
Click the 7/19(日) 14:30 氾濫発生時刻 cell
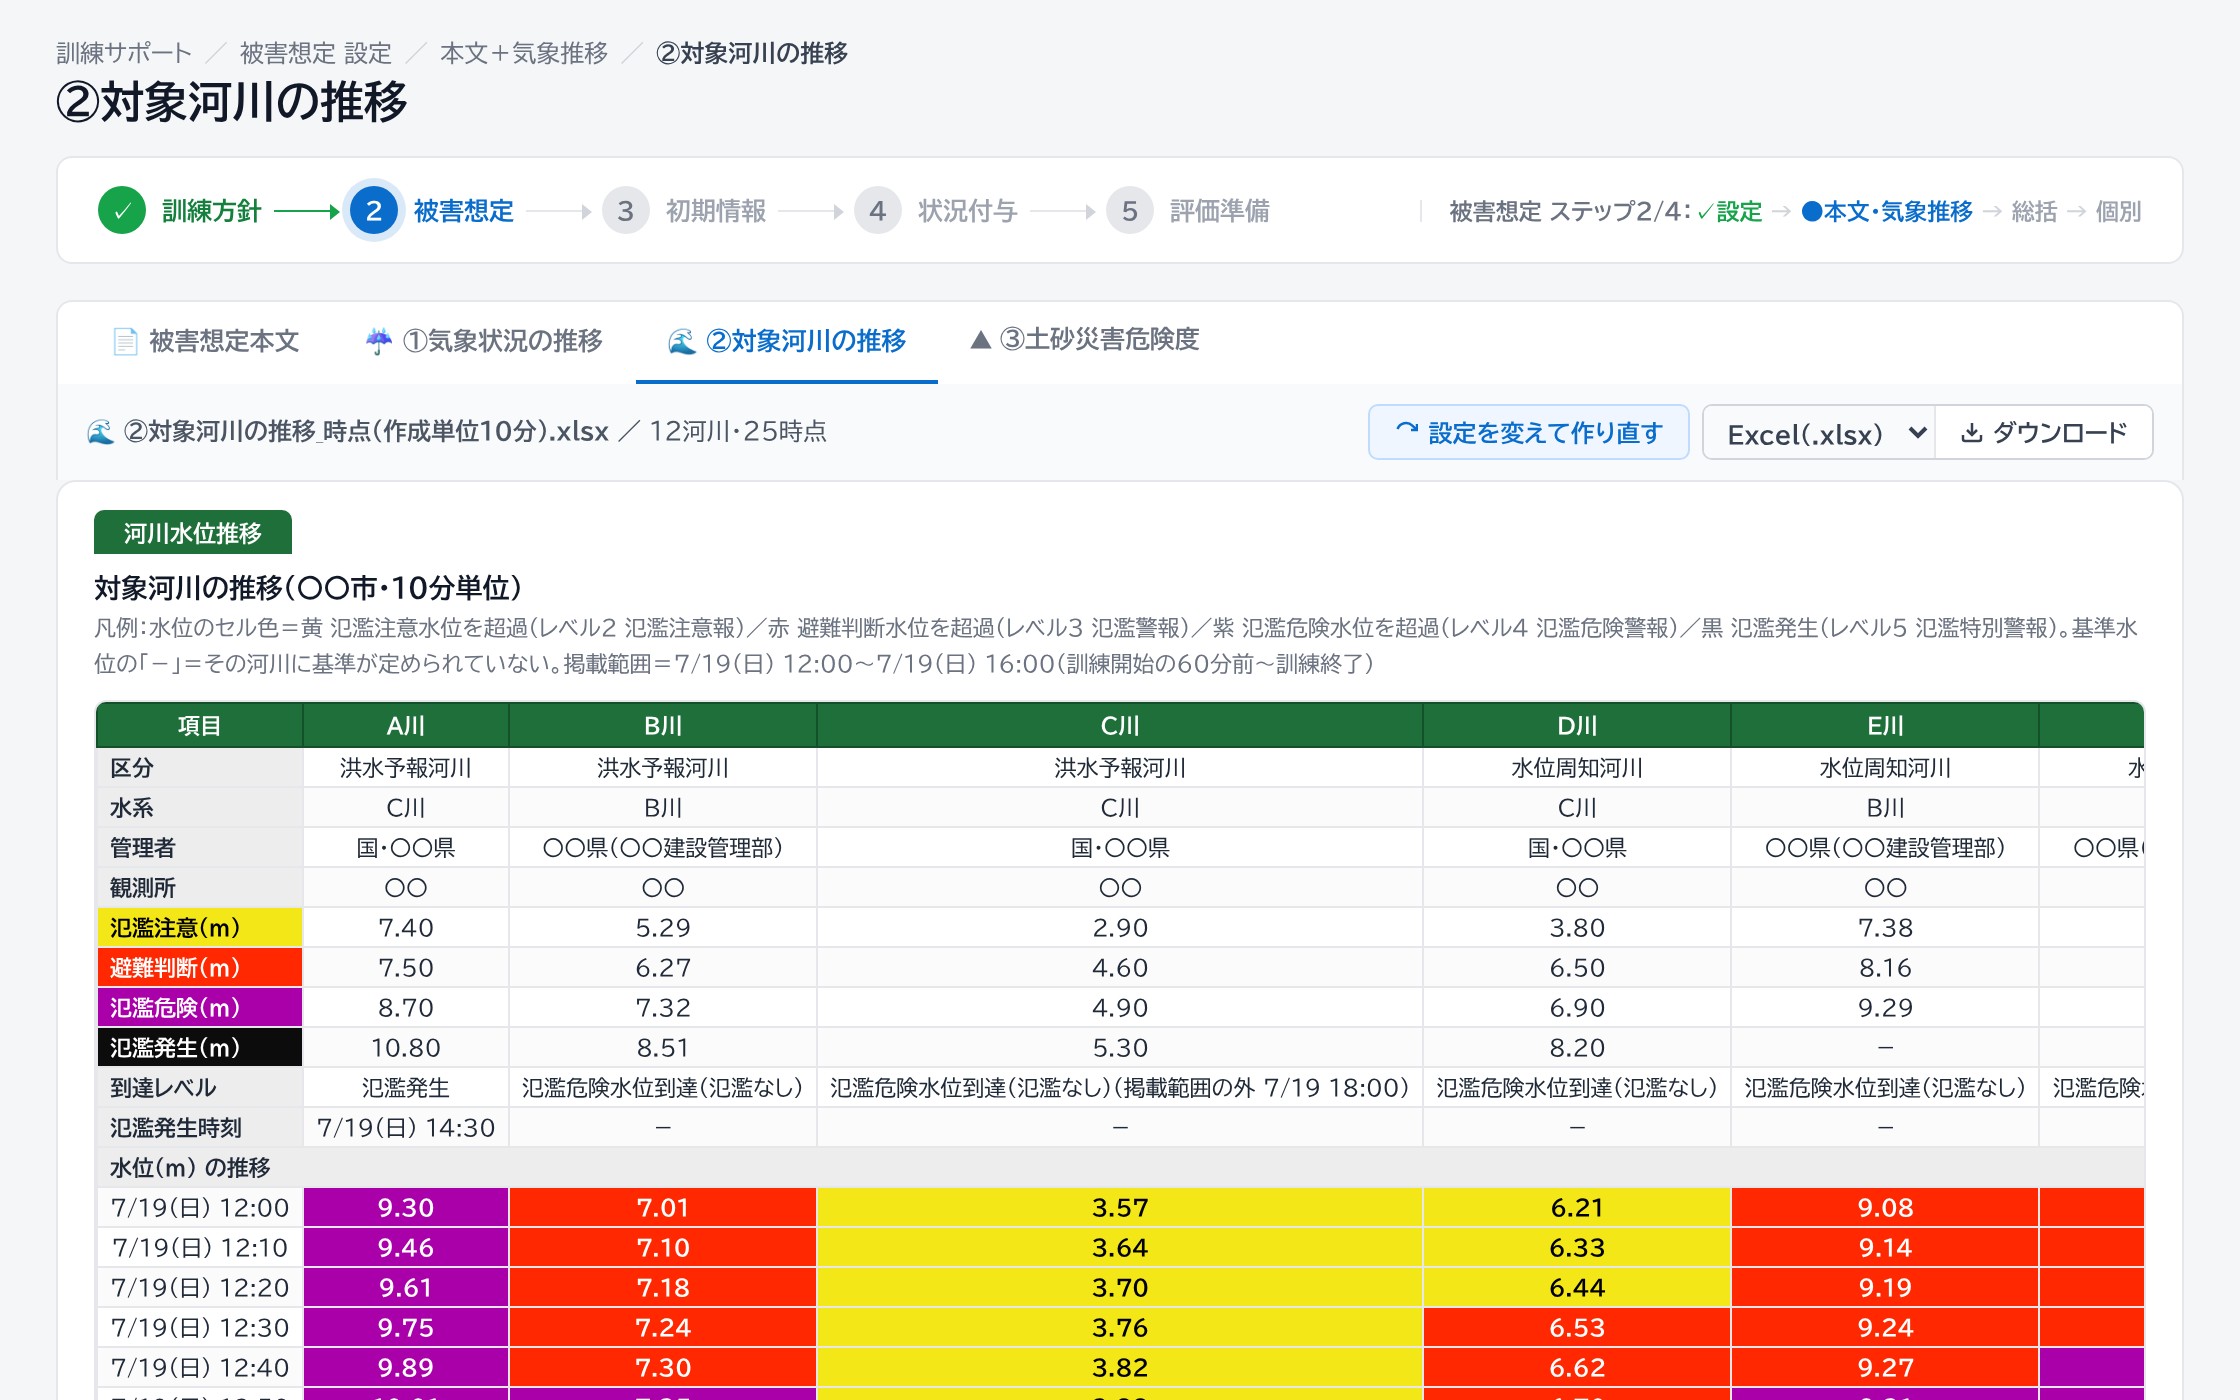406,1128
